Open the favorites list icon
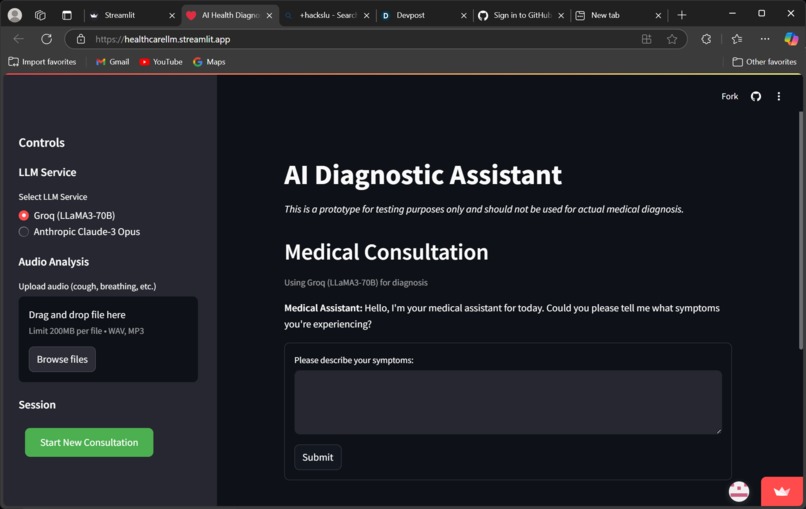Screen dimensions: 806x509 pos(737,39)
